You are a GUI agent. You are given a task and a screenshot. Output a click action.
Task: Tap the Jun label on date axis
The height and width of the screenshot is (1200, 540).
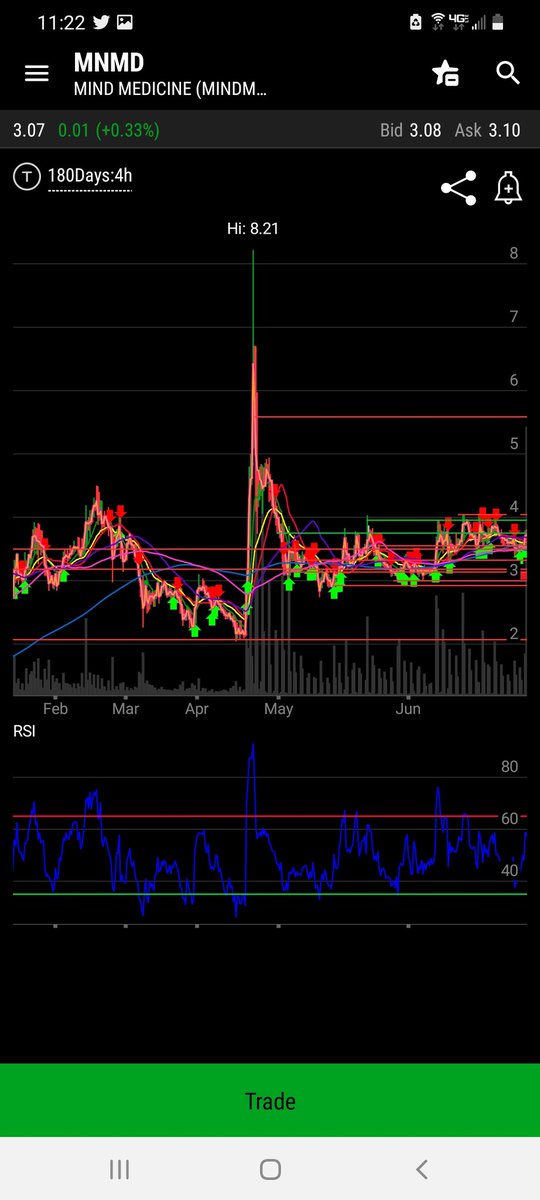[x=408, y=709]
